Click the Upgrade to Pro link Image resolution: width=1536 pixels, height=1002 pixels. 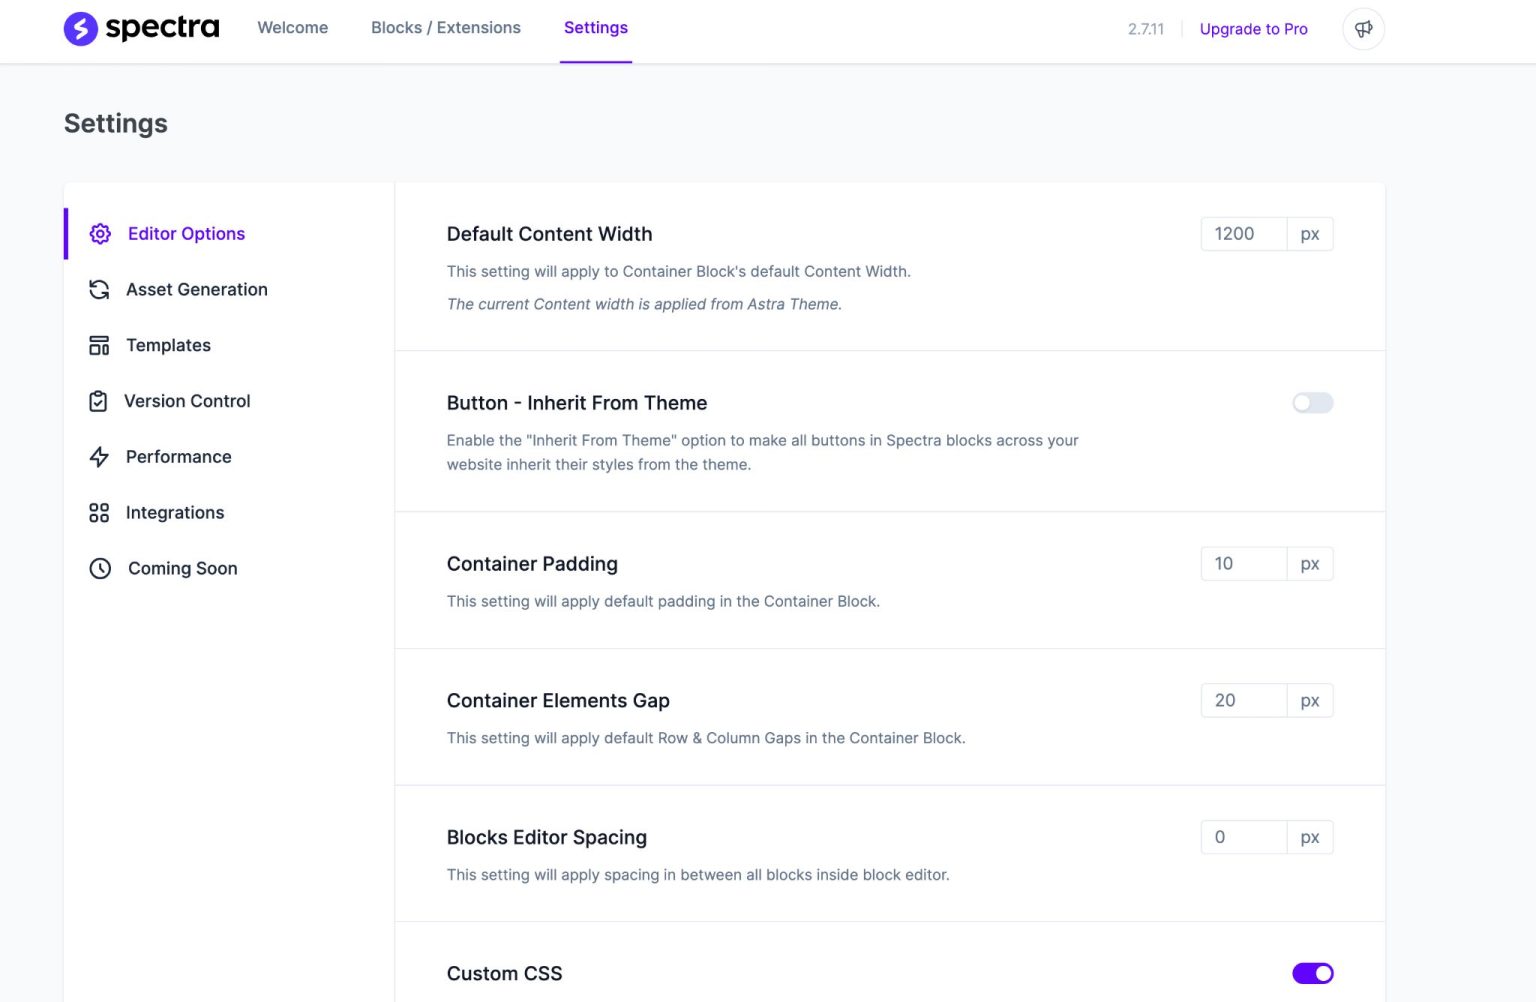(1253, 29)
